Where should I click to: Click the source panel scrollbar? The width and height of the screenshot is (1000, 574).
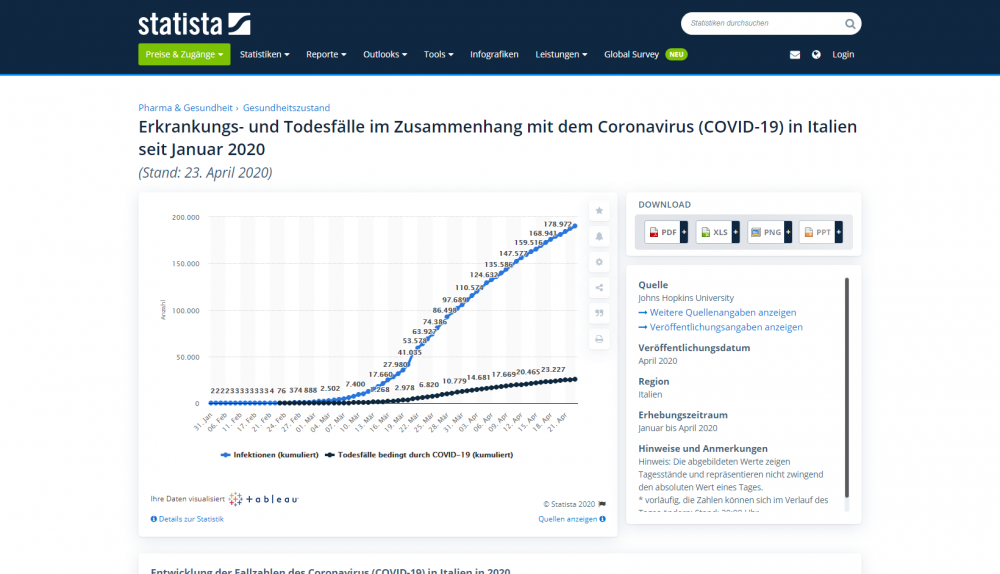tap(847, 390)
